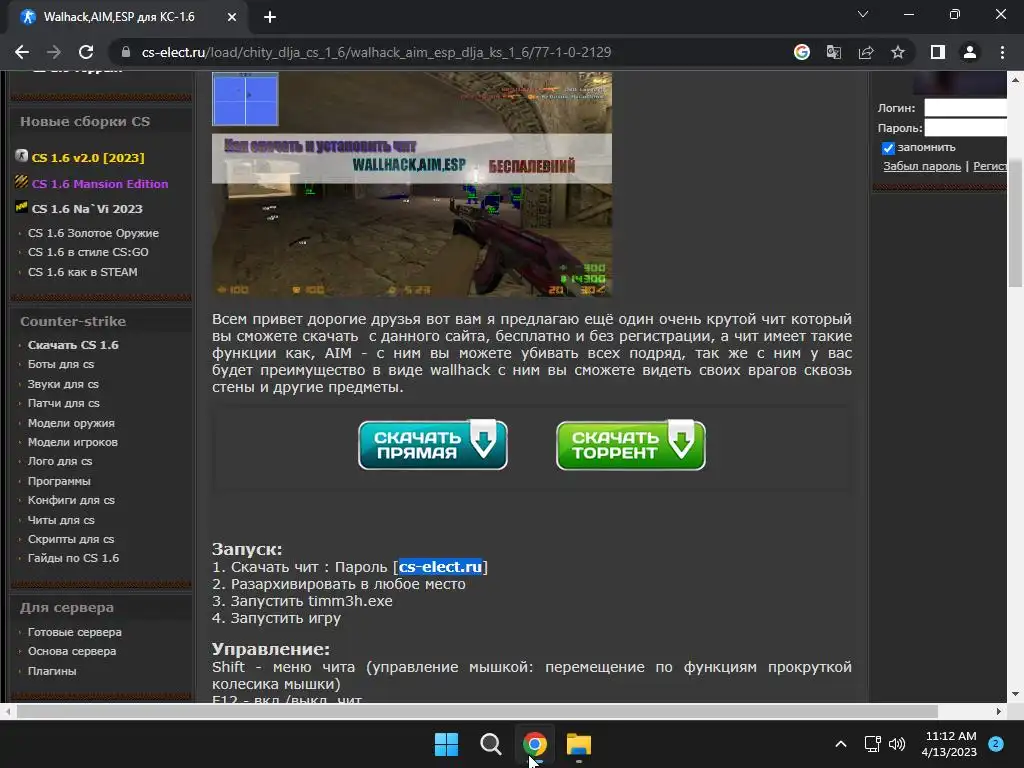Viewport: 1024px width, 768px height.
Task: Open Лого для cs menu item
Action: (60, 461)
